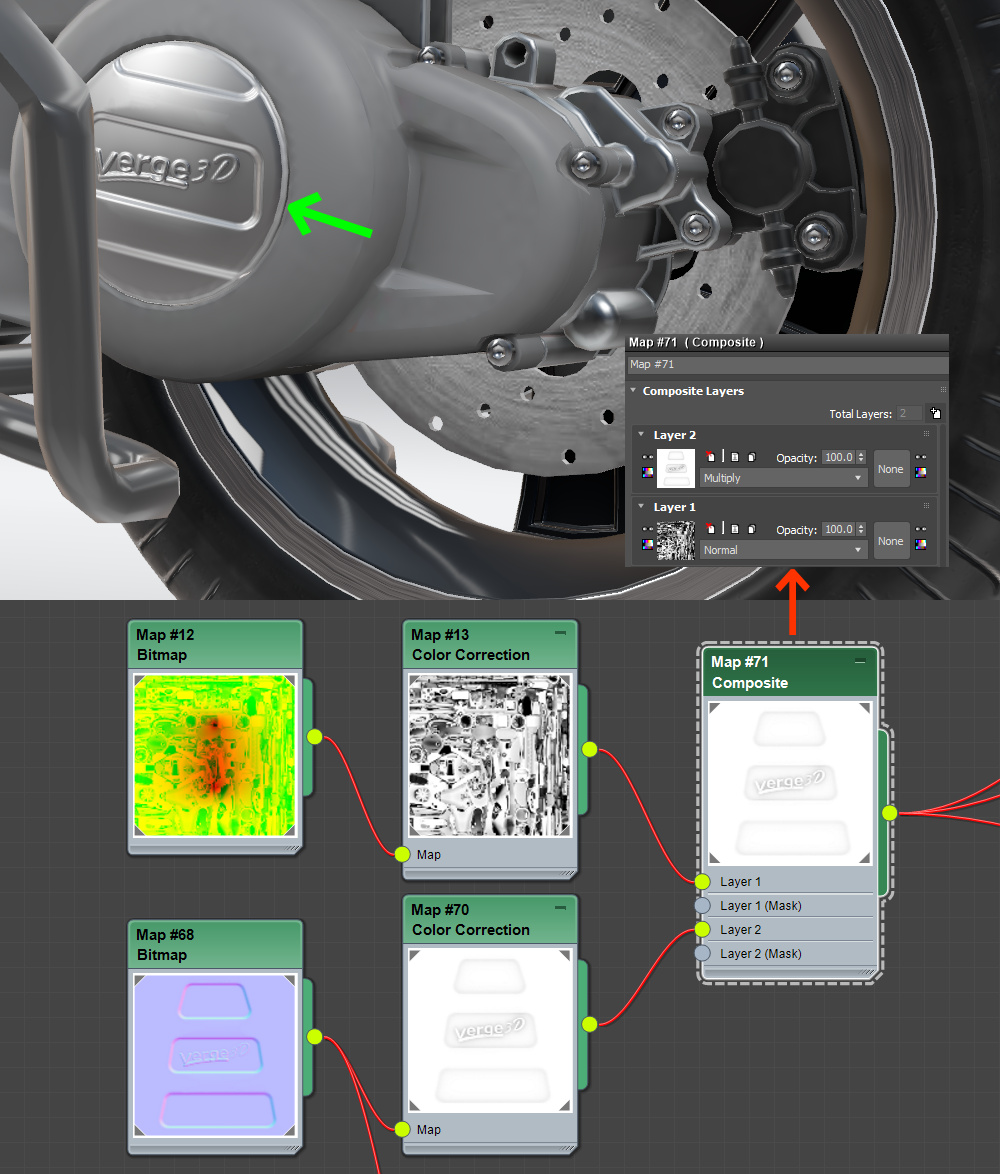Click Layer 2 opacity spinner arrows
This screenshot has height=1174, width=1000.
point(861,457)
